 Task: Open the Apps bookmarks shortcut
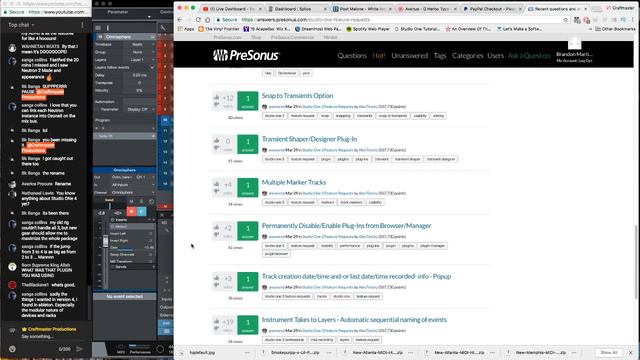pos(186,29)
